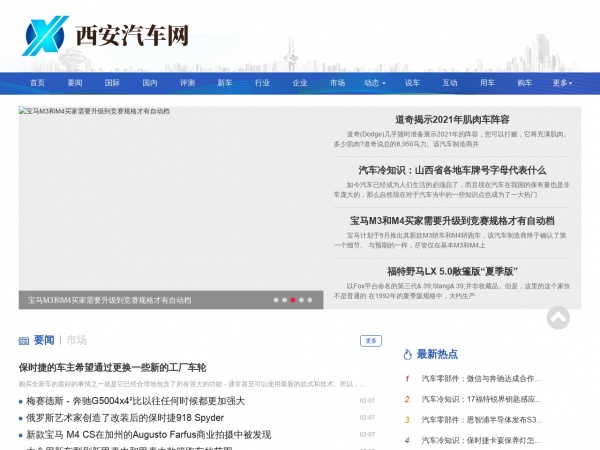Select 企业 in the navigation bar
The height and width of the screenshot is (450, 600).
(x=300, y=83)
